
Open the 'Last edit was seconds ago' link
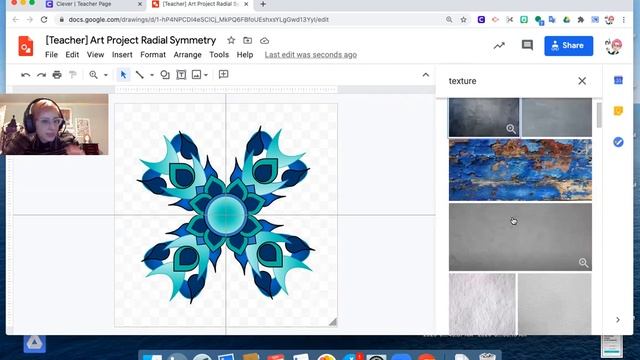click(311, 55)
